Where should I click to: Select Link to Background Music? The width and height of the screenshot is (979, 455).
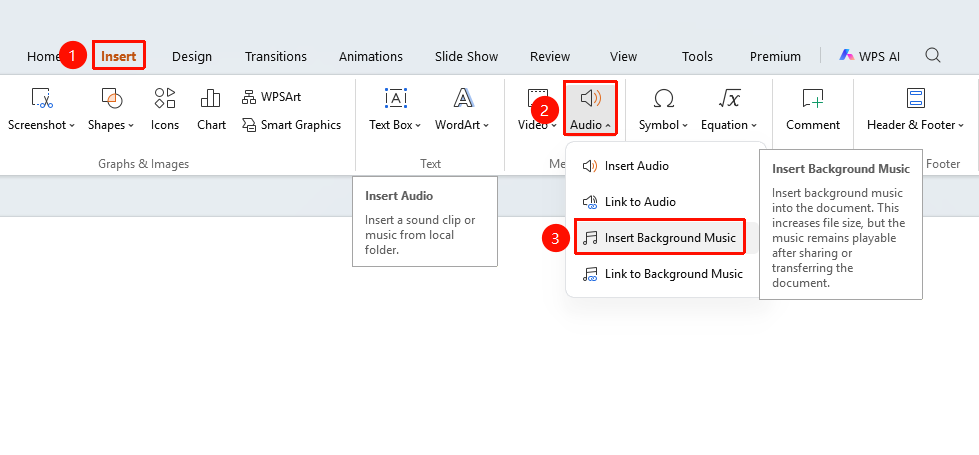[x=664, y=274]
